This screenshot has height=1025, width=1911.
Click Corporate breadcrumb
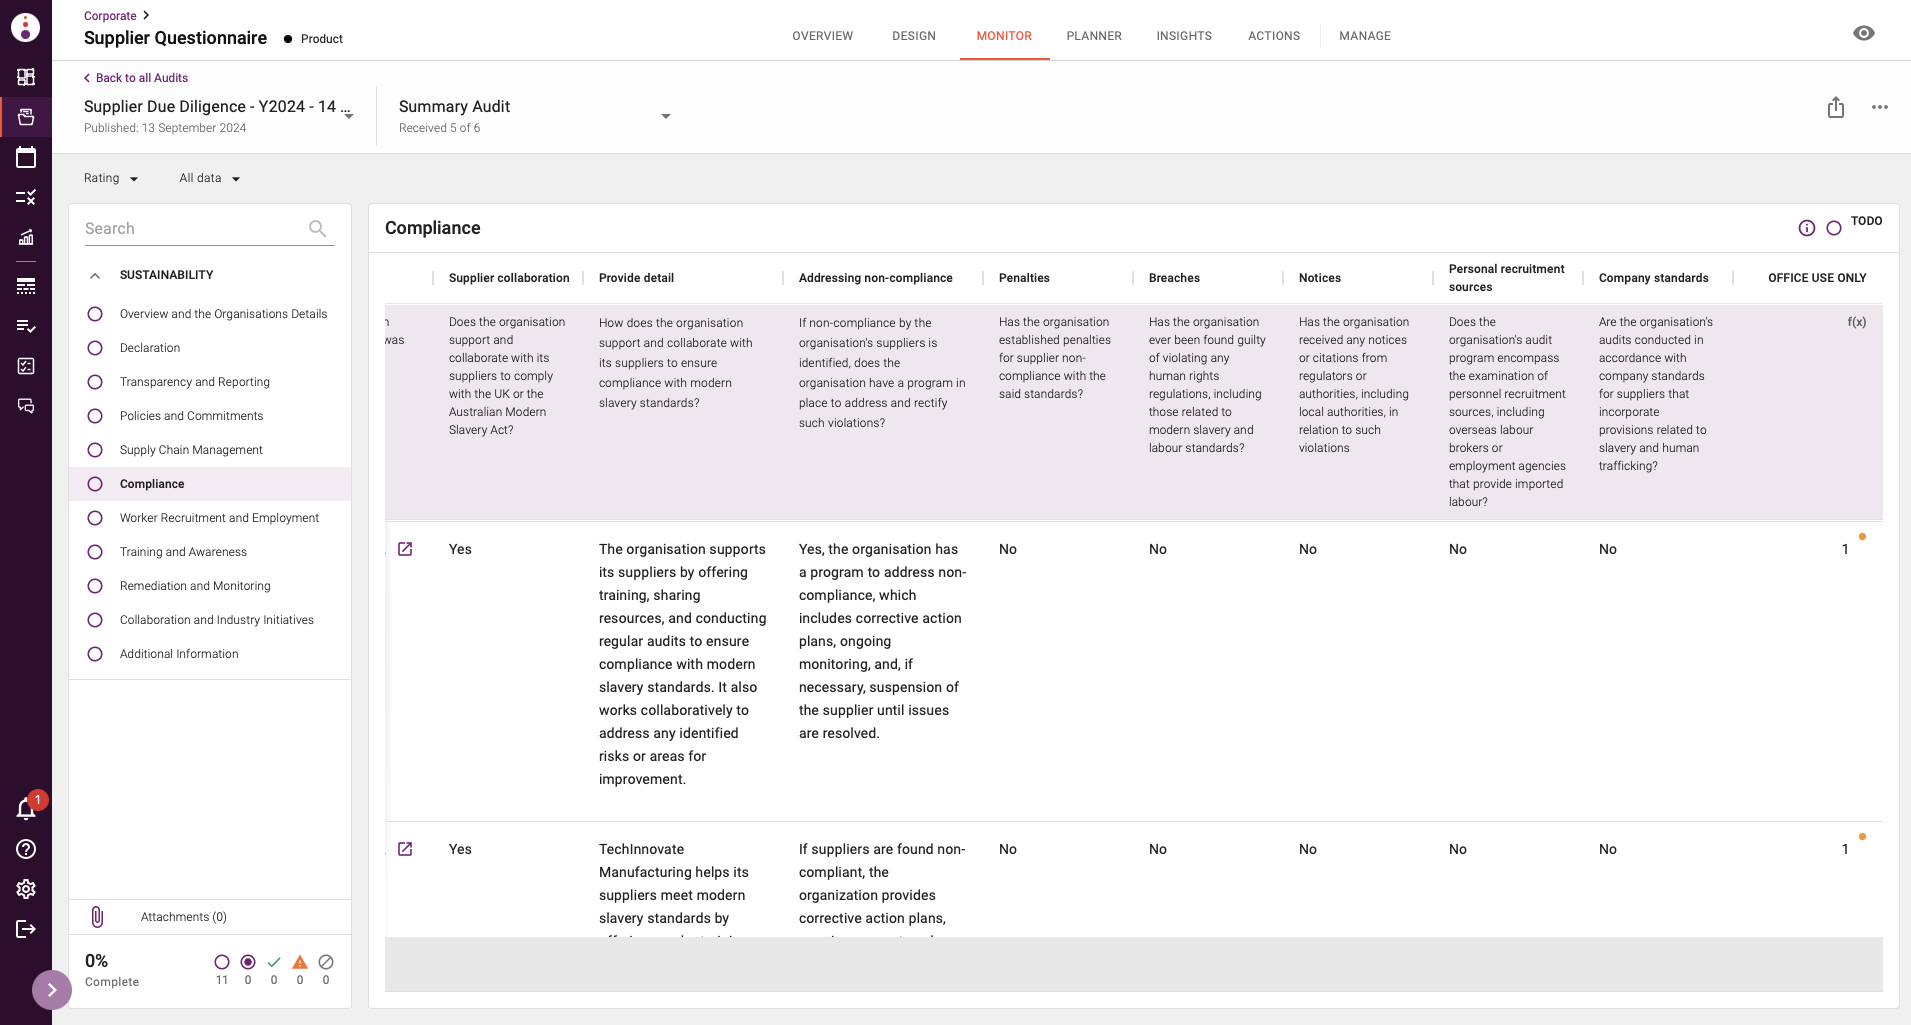[x=110, y=16]
